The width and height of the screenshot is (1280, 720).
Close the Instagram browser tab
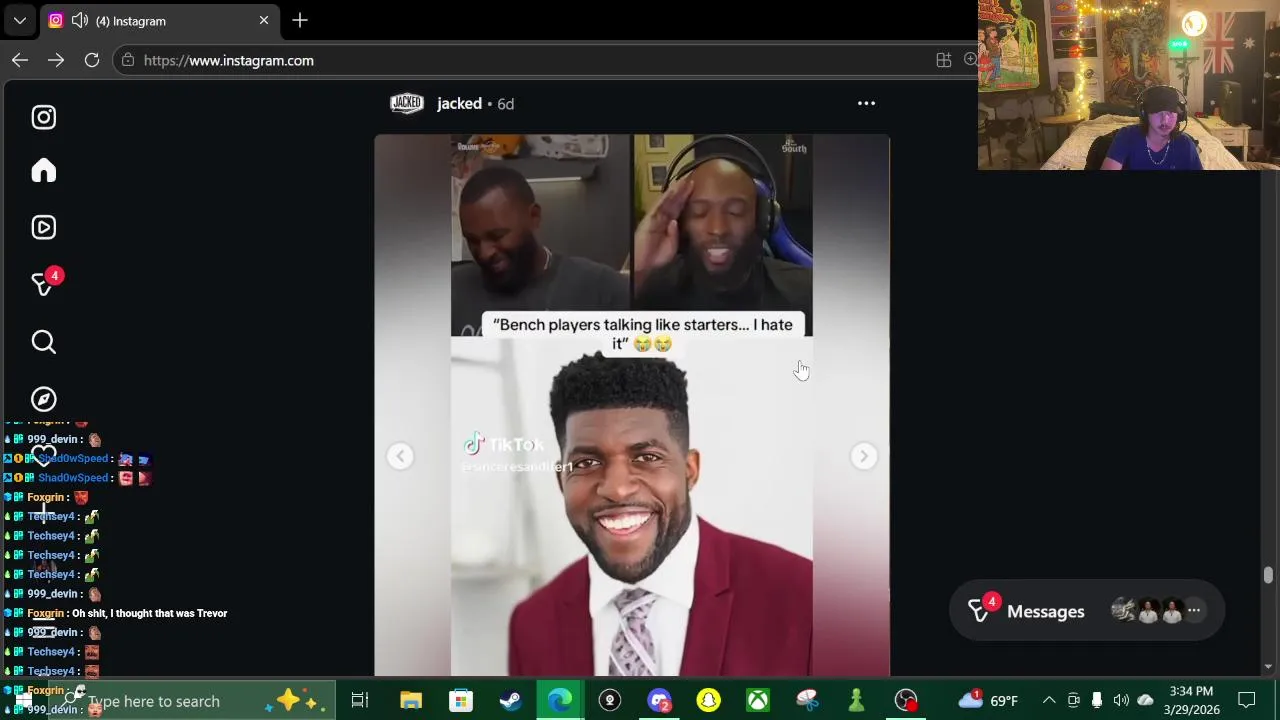(x=264, y=20)
